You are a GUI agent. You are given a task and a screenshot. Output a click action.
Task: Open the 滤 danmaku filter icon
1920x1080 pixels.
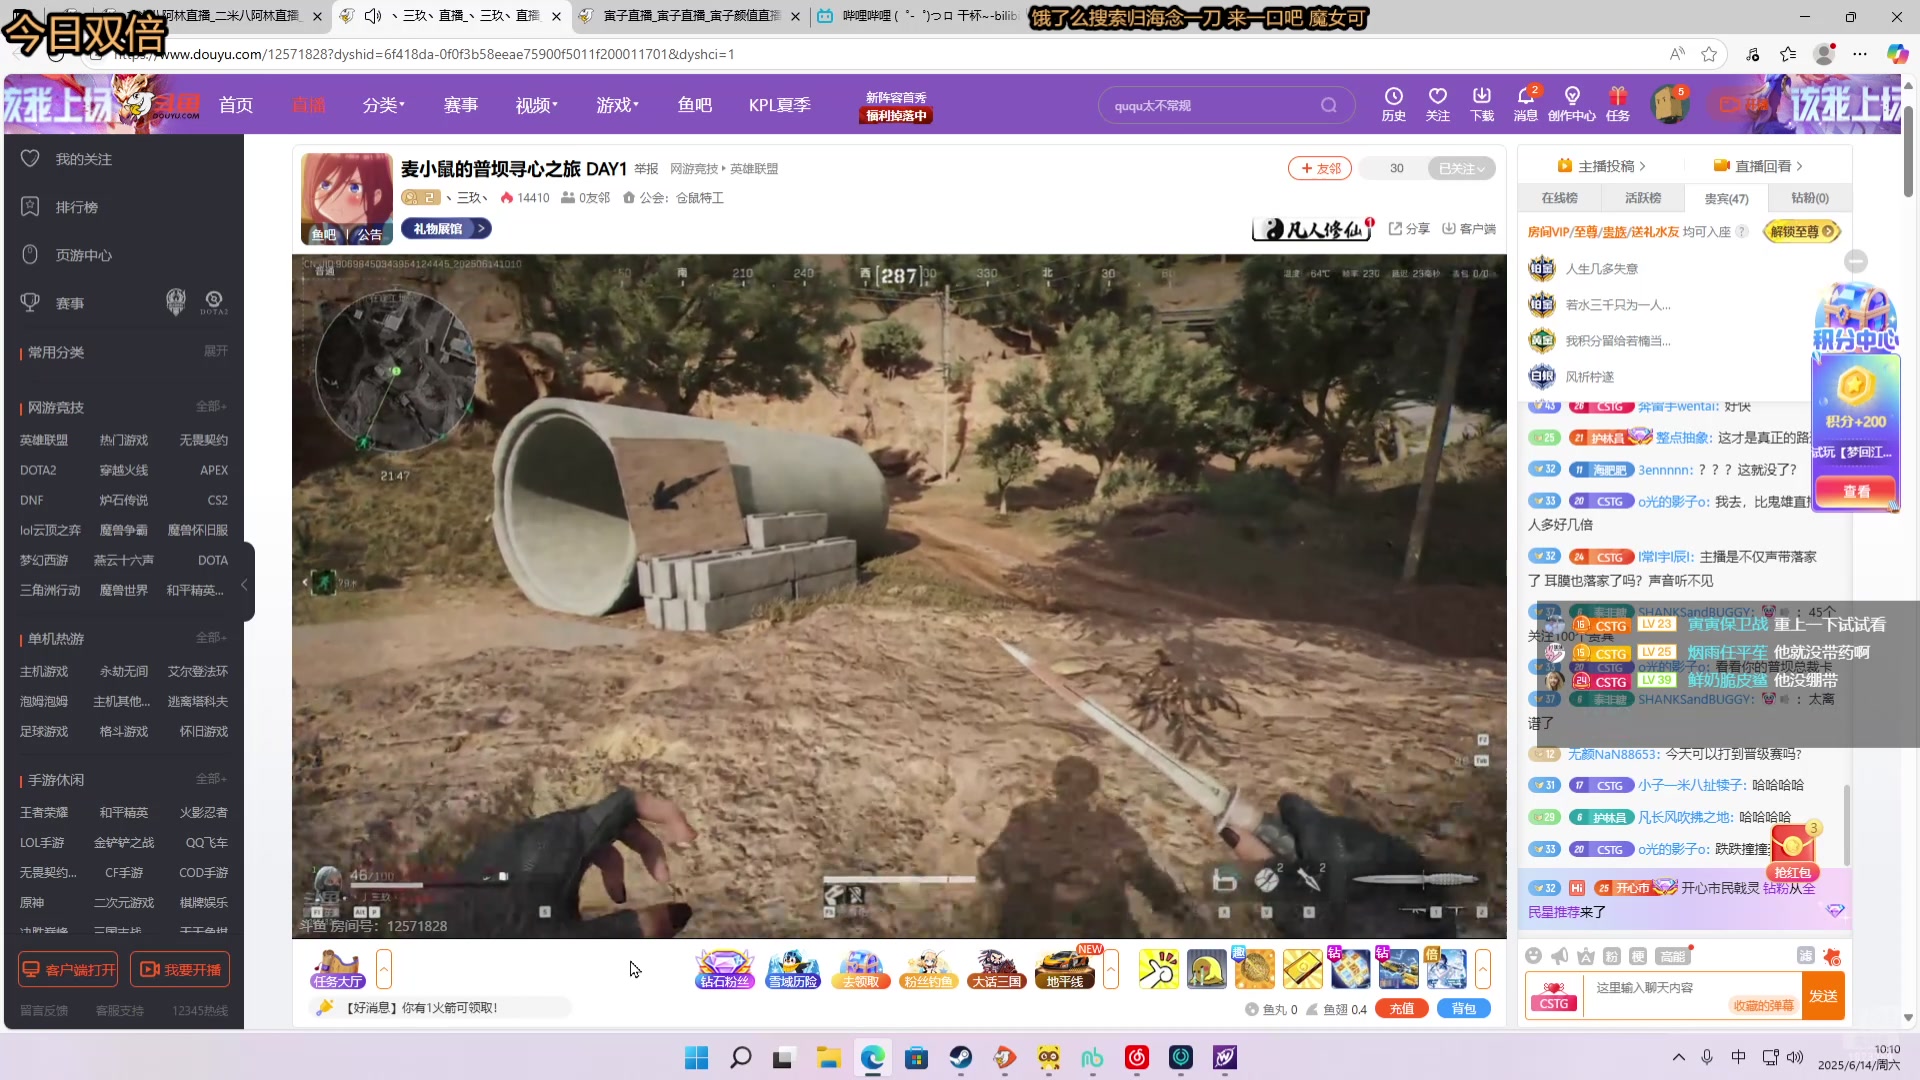1805,956
